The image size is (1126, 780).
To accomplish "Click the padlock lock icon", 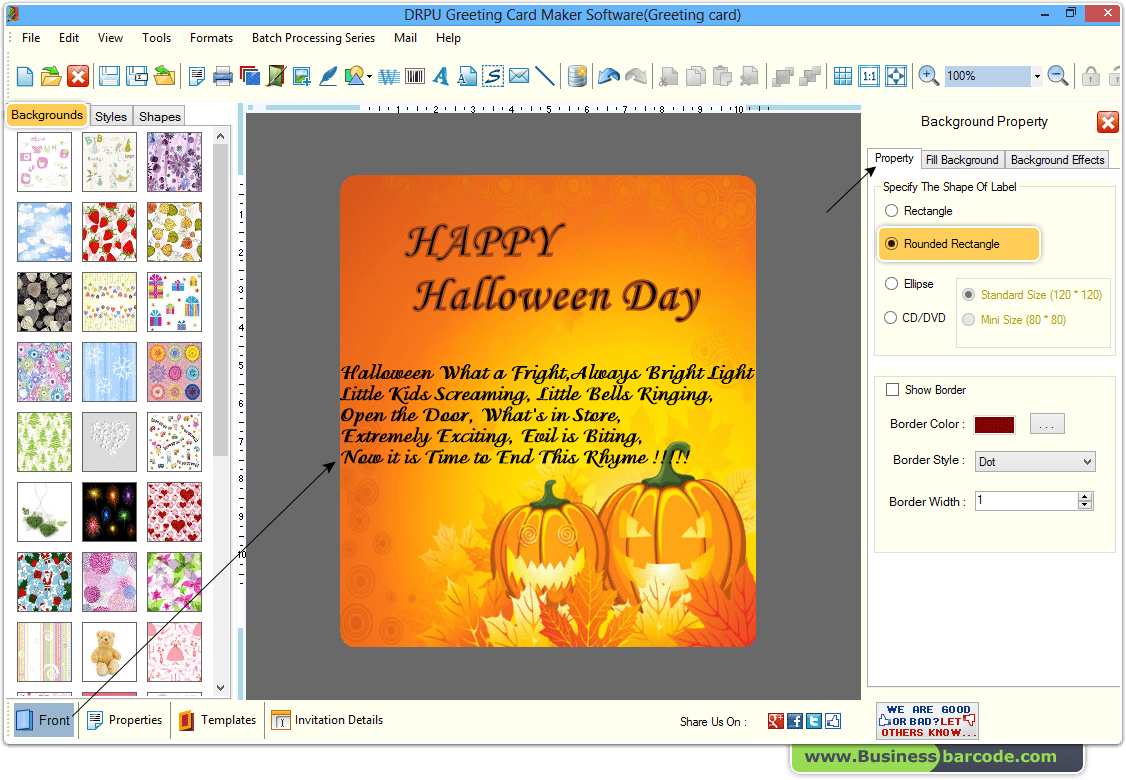I will click(1091, 76).
